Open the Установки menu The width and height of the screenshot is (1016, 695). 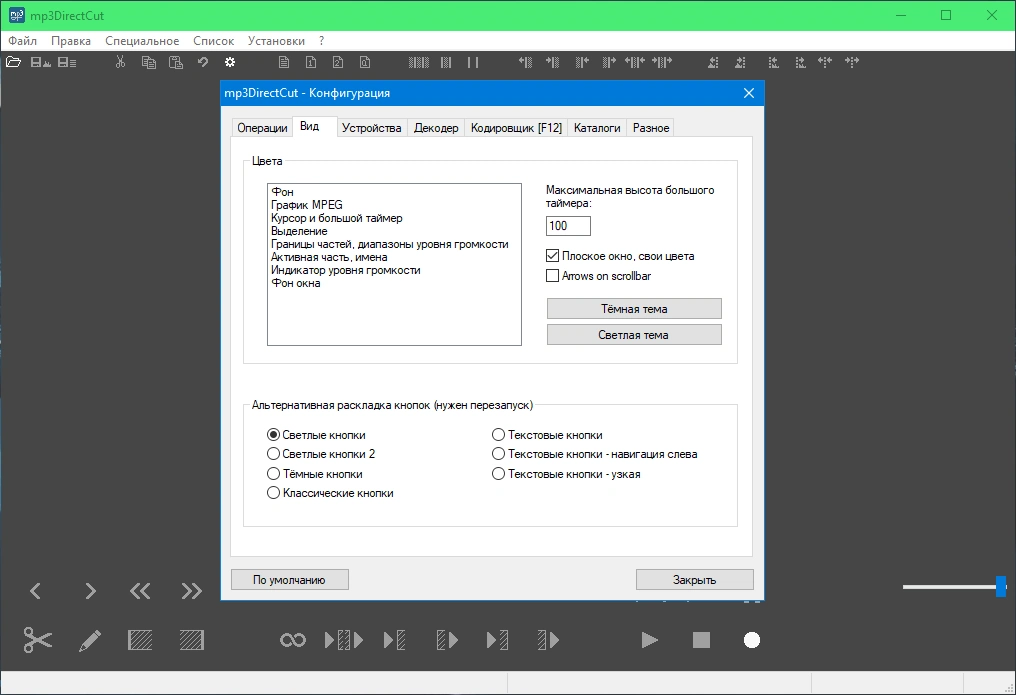(276, 41)
